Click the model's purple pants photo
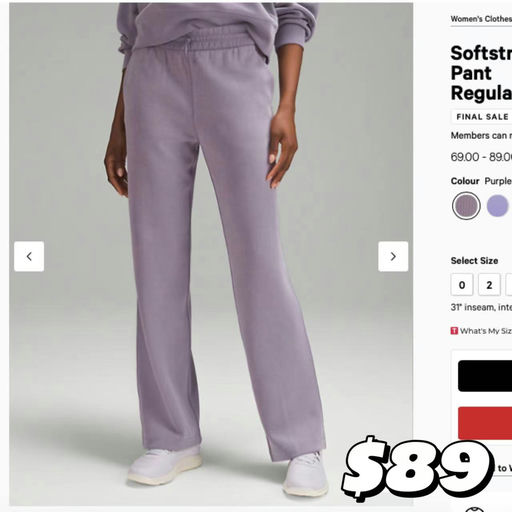This screenshot has width=512, height=512. (x=211, y=254)
